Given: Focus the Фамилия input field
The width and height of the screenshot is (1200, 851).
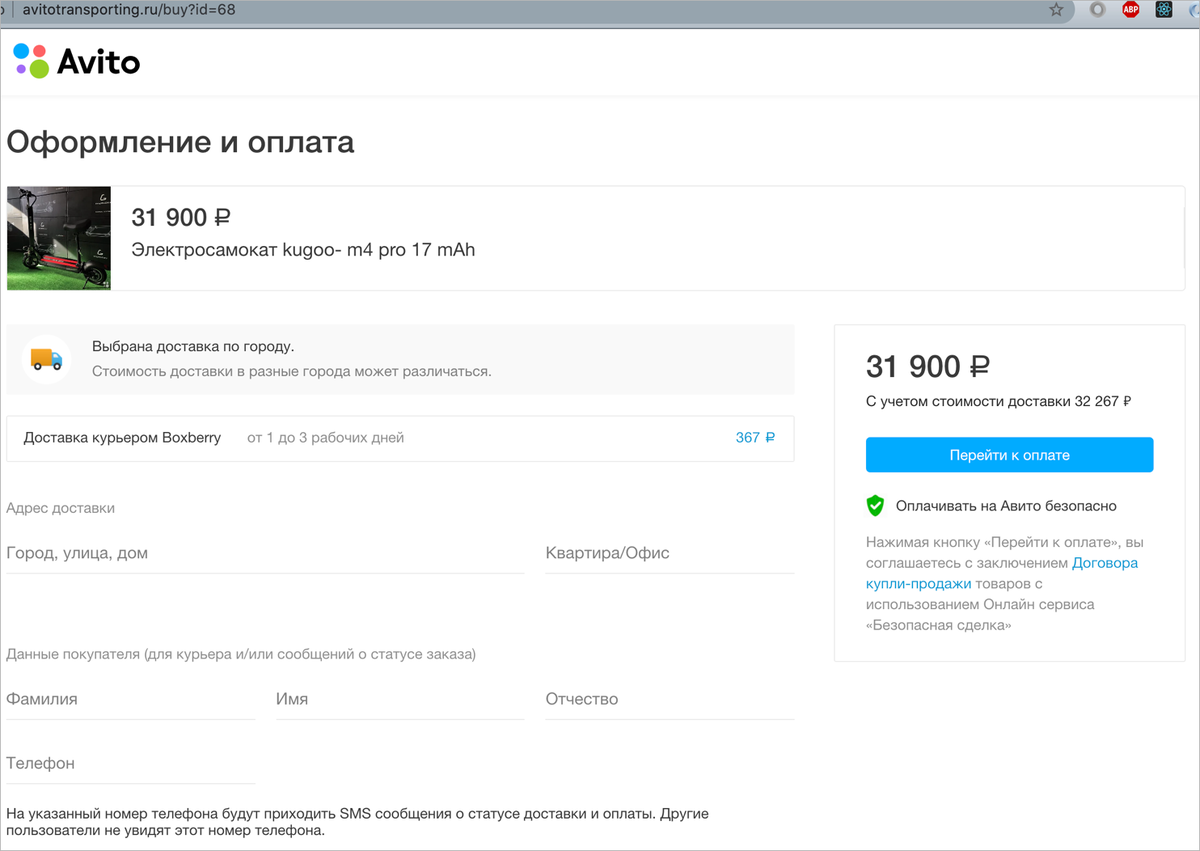Looking at the screenshot, I should click(x=131, y=699).
